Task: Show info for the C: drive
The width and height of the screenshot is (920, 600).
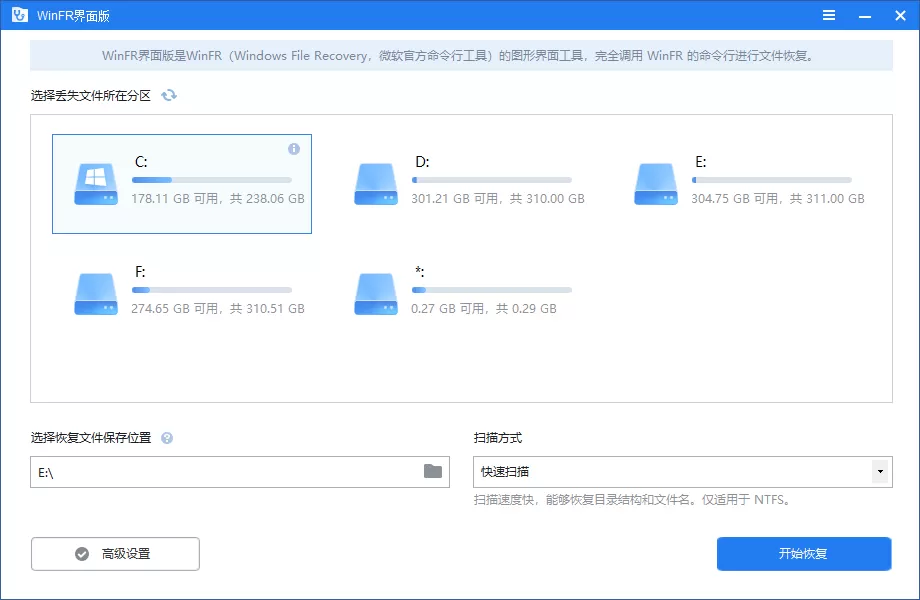Action: click(x=294, y=149)
